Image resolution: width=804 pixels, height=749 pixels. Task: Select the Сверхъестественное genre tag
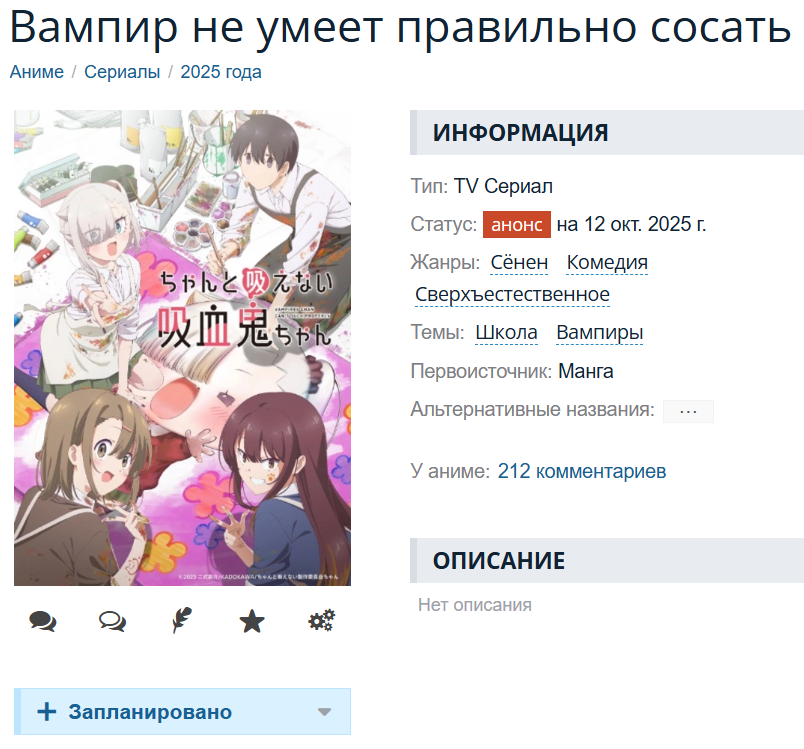[512, 295]
